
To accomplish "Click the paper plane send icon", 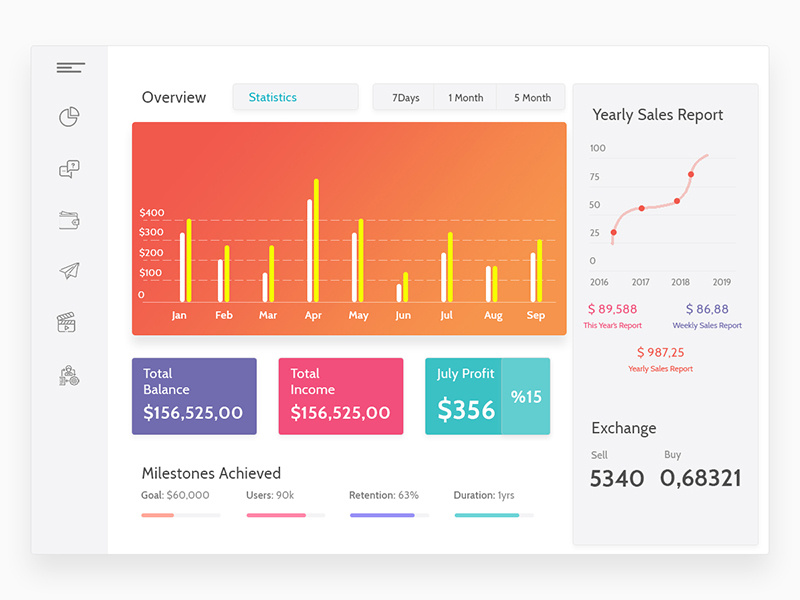I will pos(68,271).
